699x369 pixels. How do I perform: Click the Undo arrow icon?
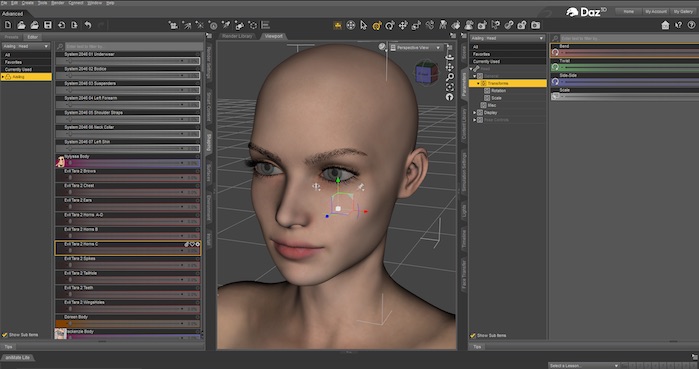pos(88,25)
